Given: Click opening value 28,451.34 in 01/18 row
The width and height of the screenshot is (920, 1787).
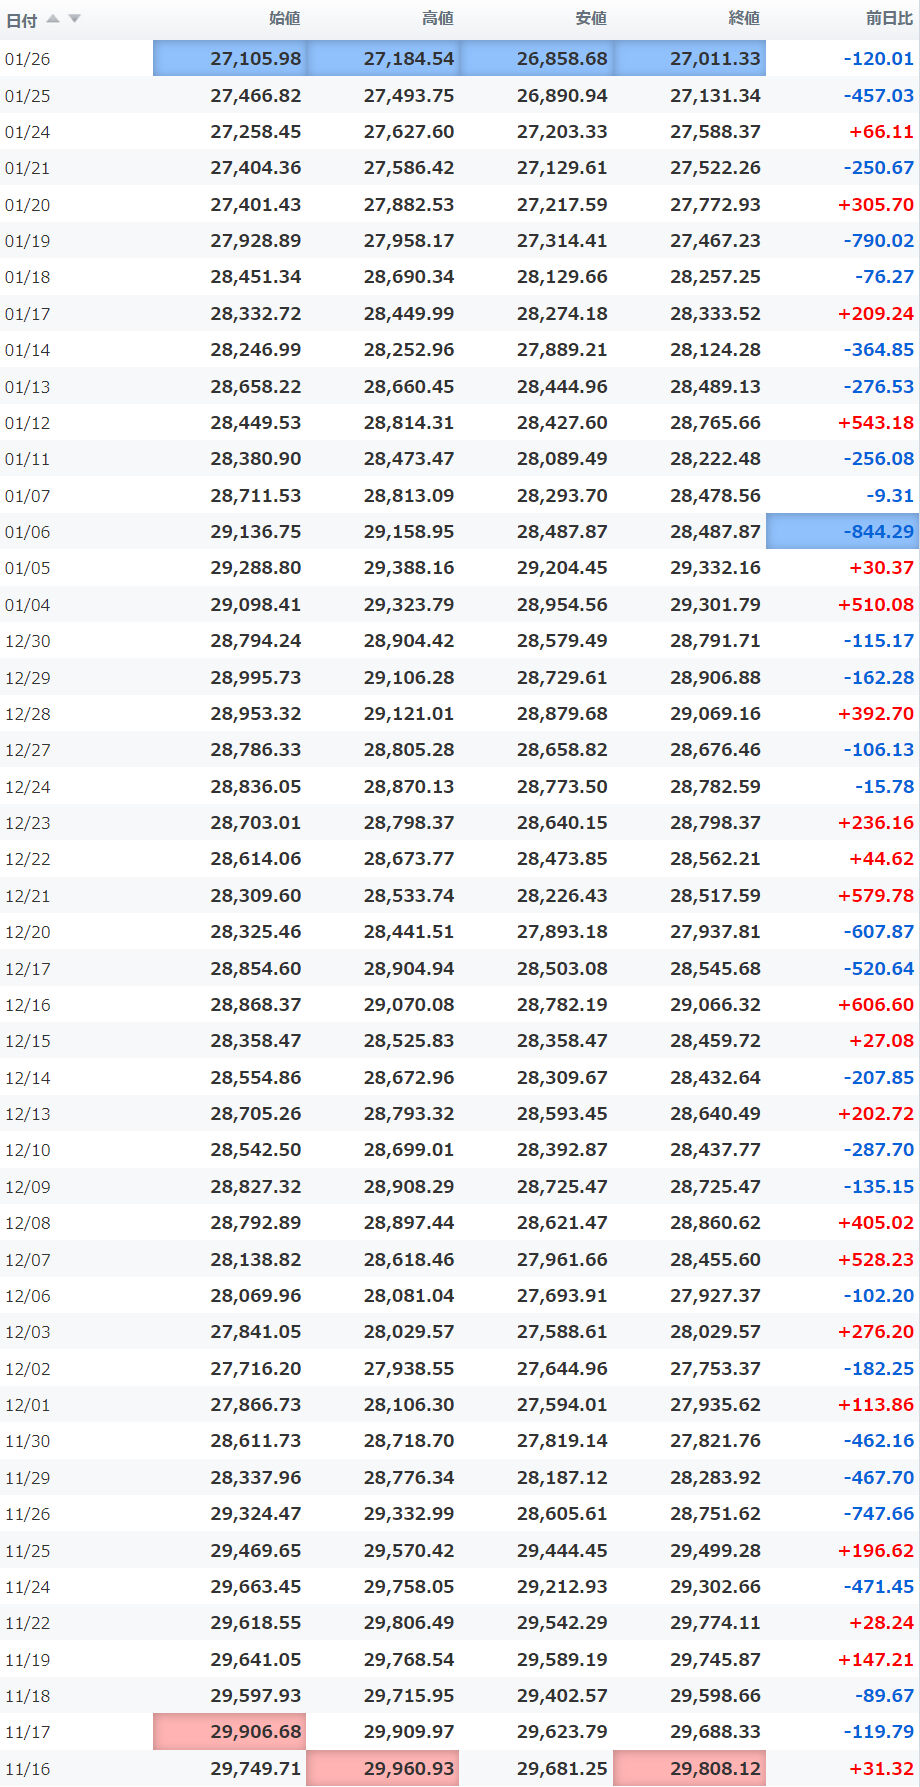Looking at the screenshot, I should coord(256,277).
